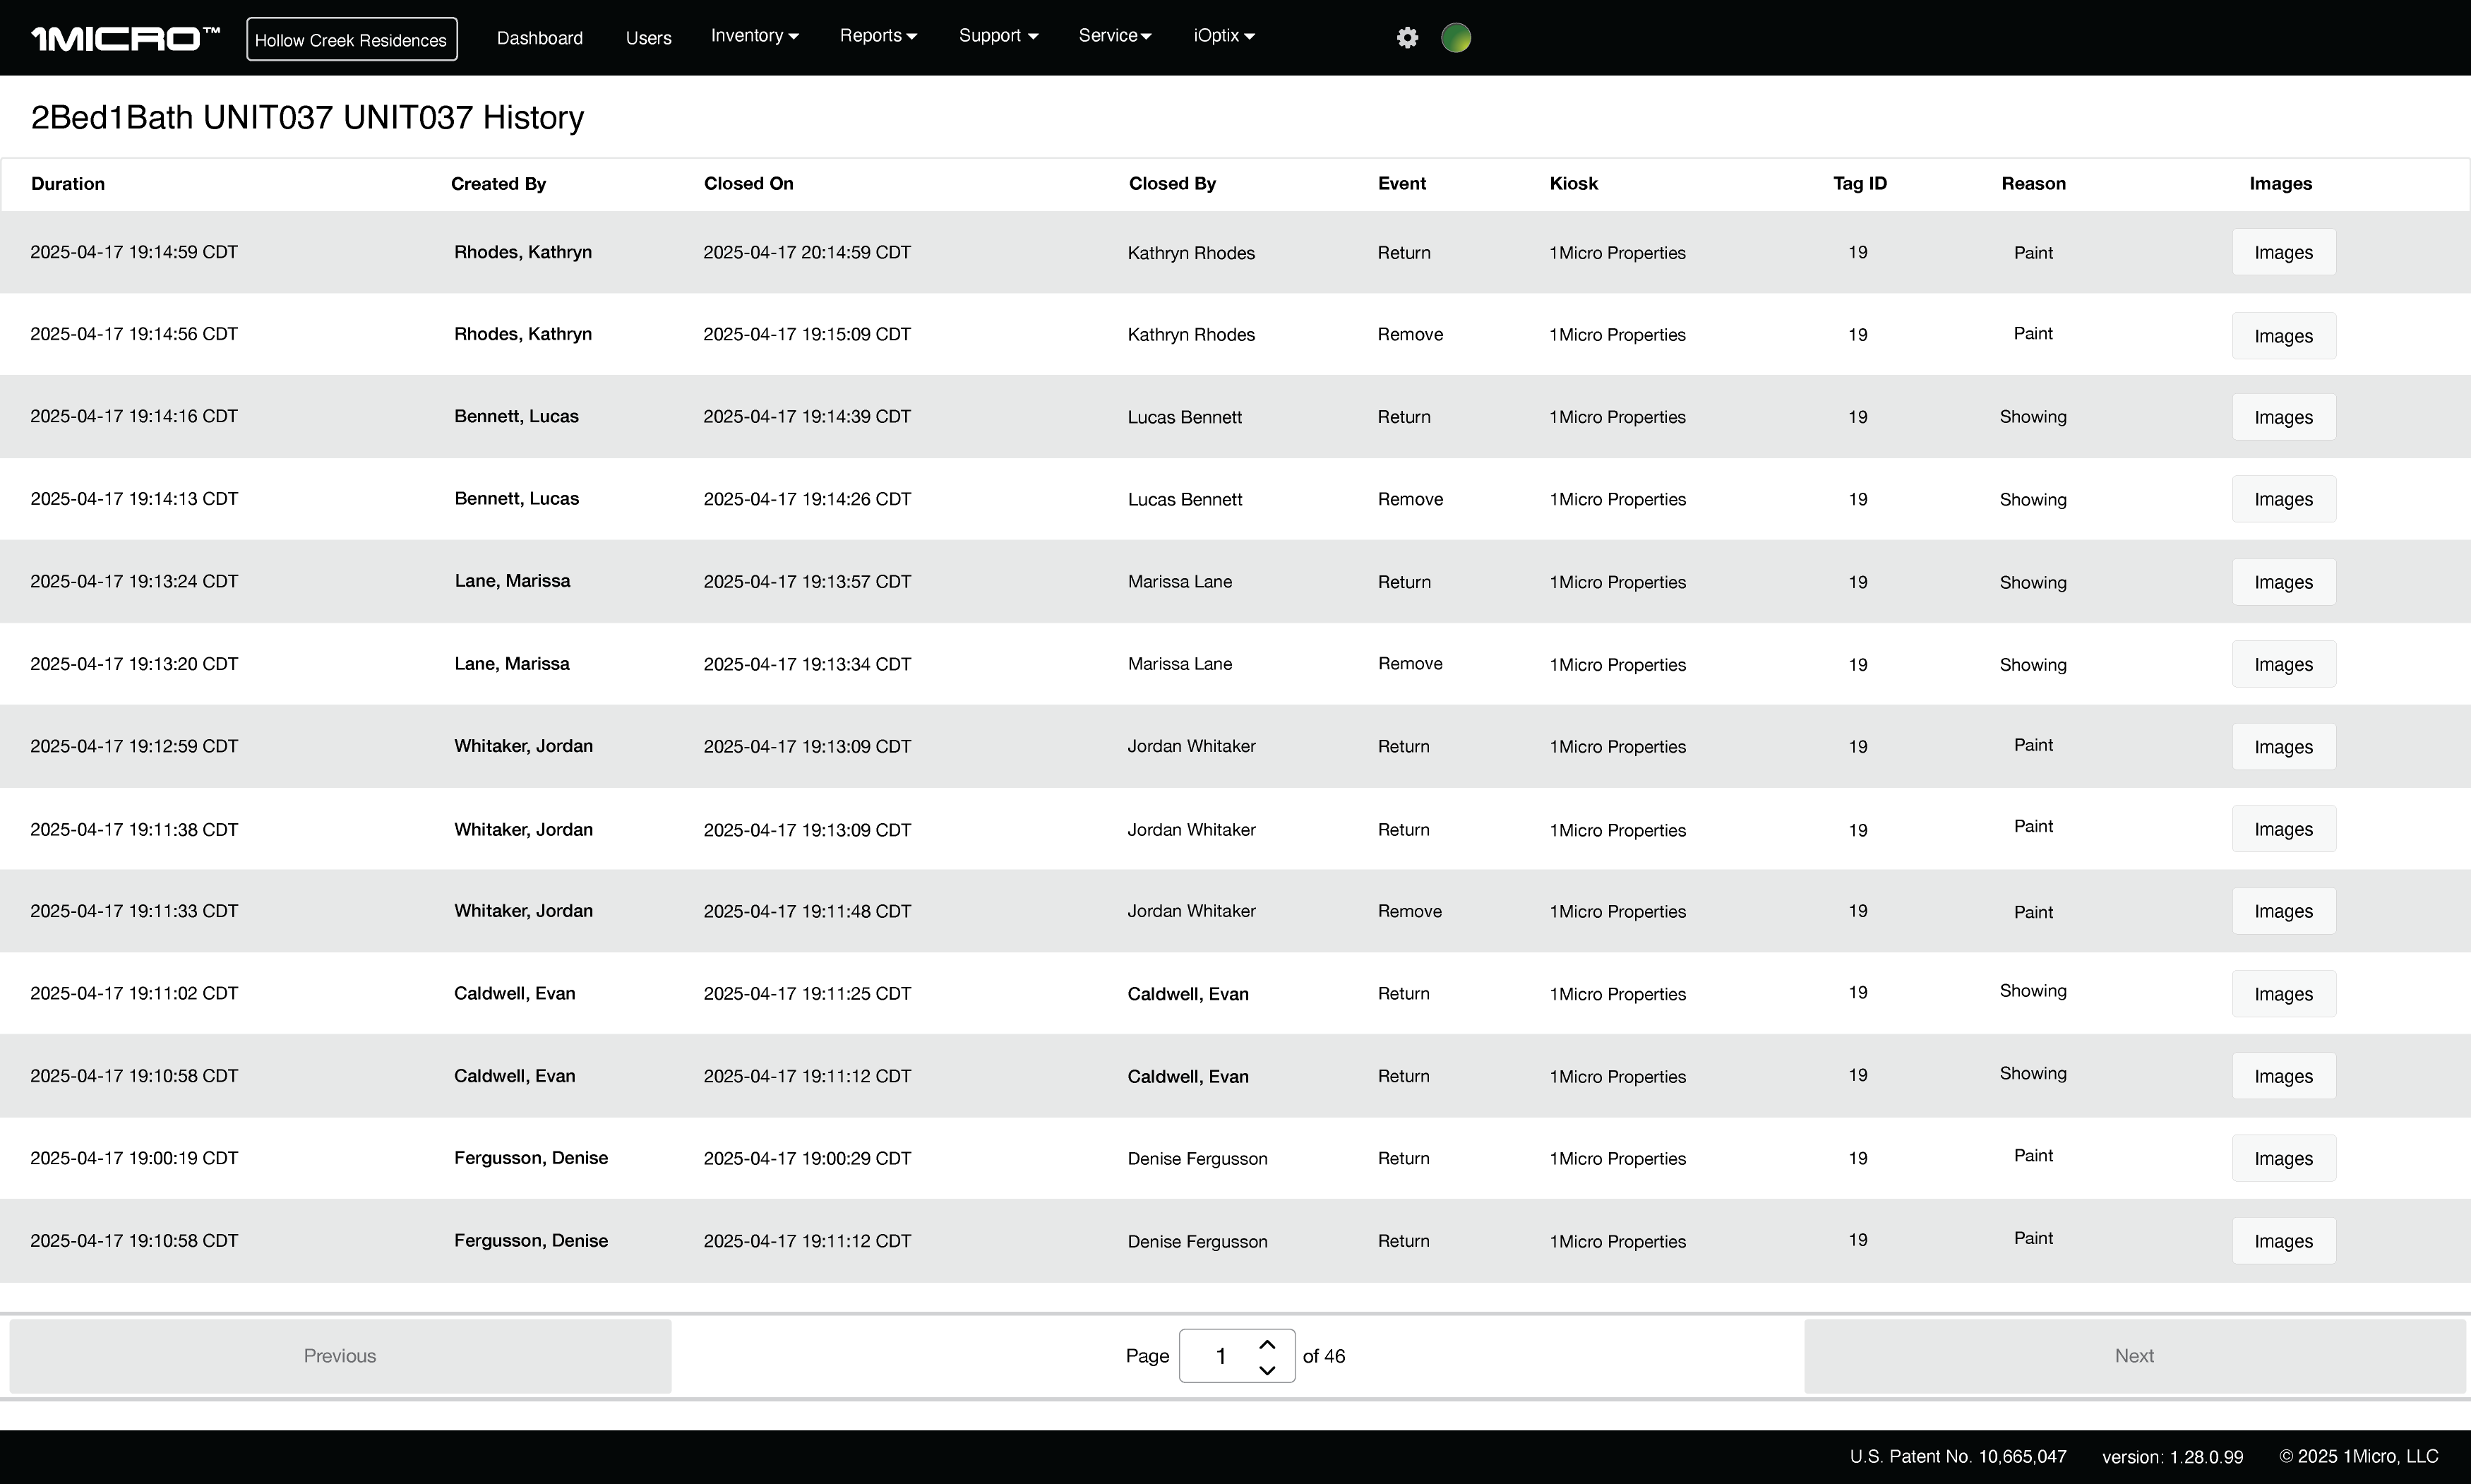2471x1484 pixels.
Task: Click the page number input field
Action: point(1221,1355)
